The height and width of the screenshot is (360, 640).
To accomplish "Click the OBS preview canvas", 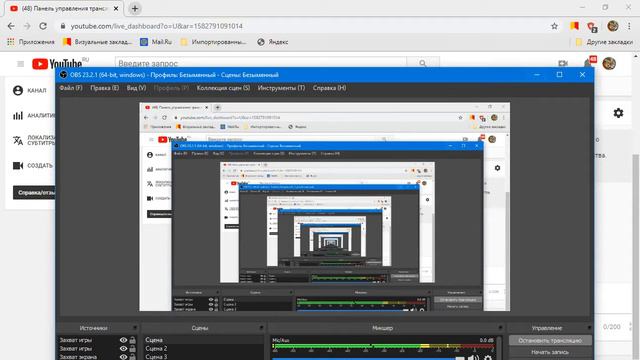I will 324,207.
